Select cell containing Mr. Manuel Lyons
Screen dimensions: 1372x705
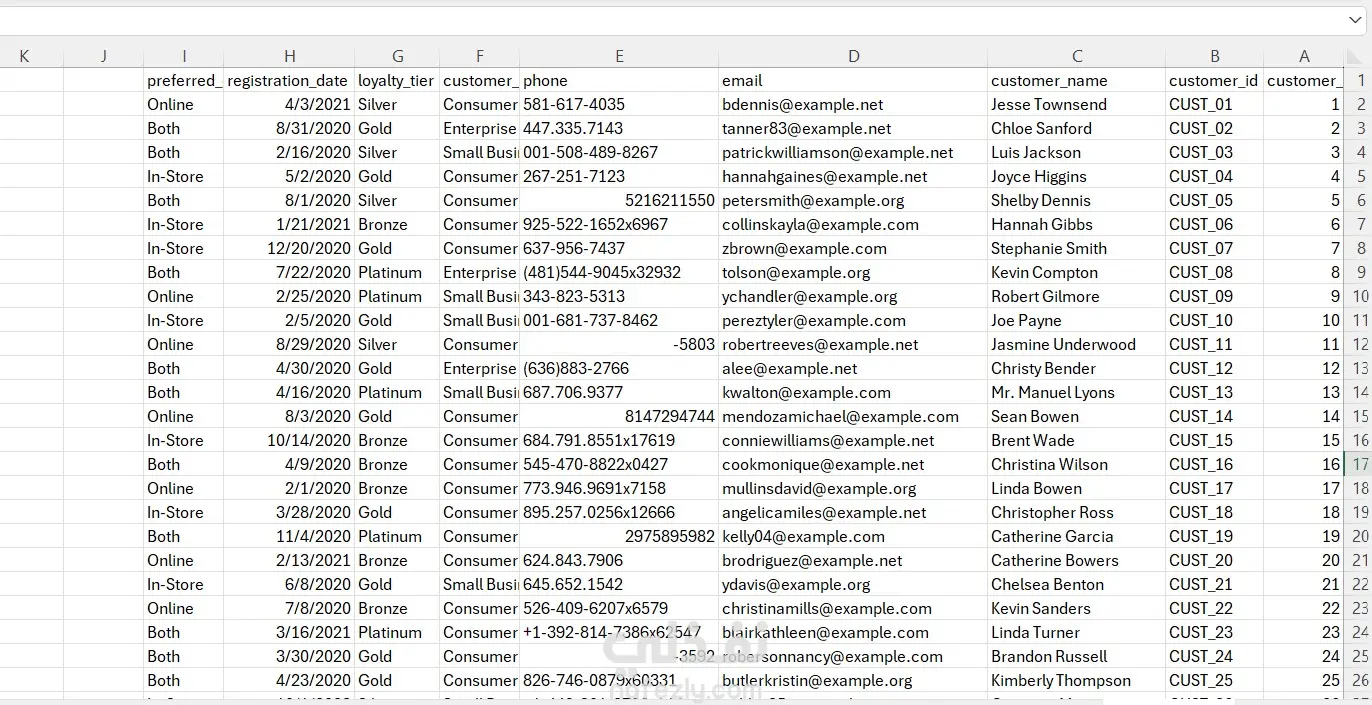pyautogui.click(x=1077, y=393)
